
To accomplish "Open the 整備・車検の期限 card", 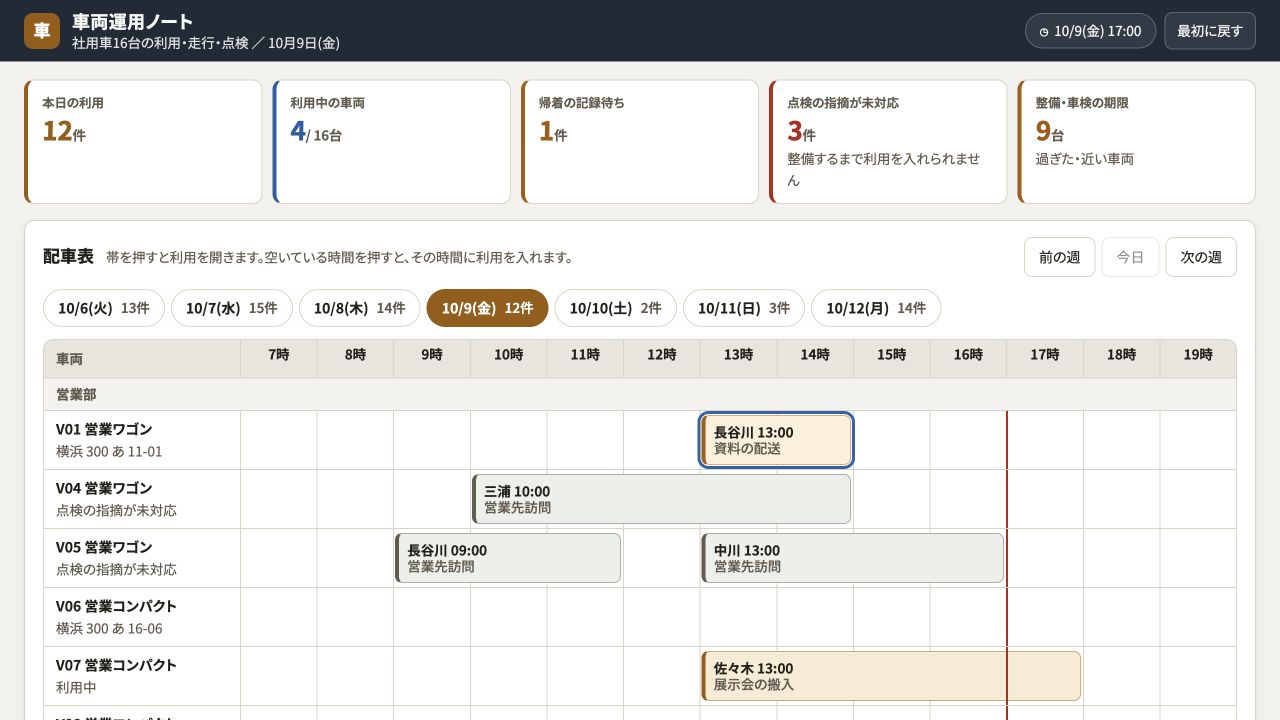I will tap(1136, 142).
